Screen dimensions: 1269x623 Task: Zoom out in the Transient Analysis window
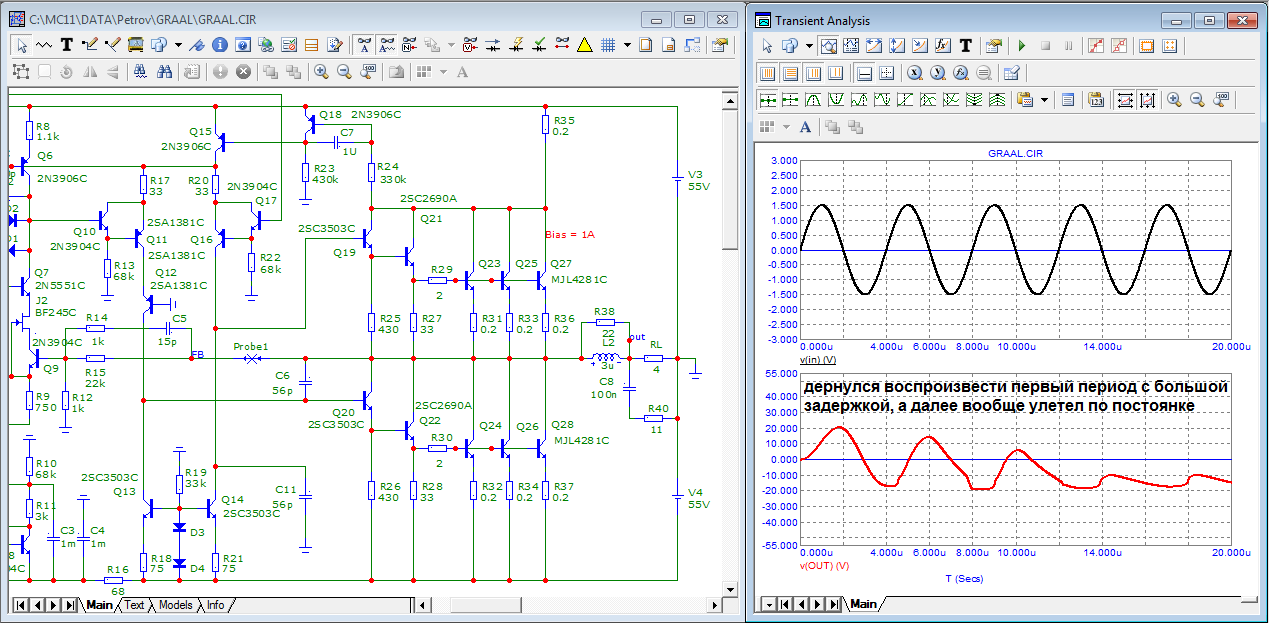(x=1197, y=99)
